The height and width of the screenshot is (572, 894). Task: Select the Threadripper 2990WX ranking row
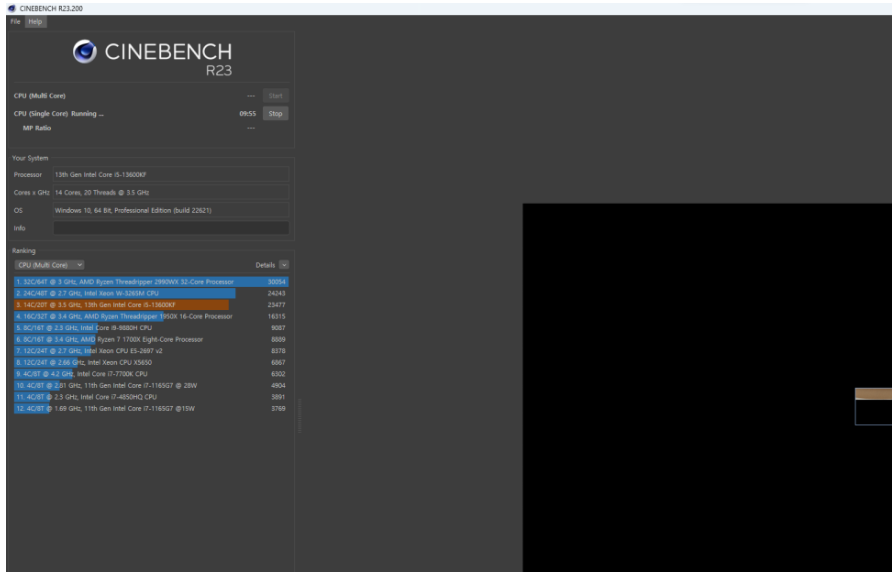coord(151,282)
